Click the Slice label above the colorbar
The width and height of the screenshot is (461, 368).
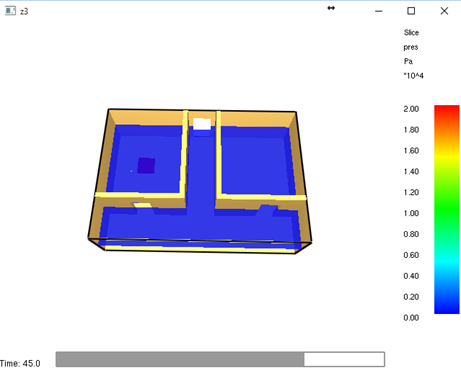point(411,33)
